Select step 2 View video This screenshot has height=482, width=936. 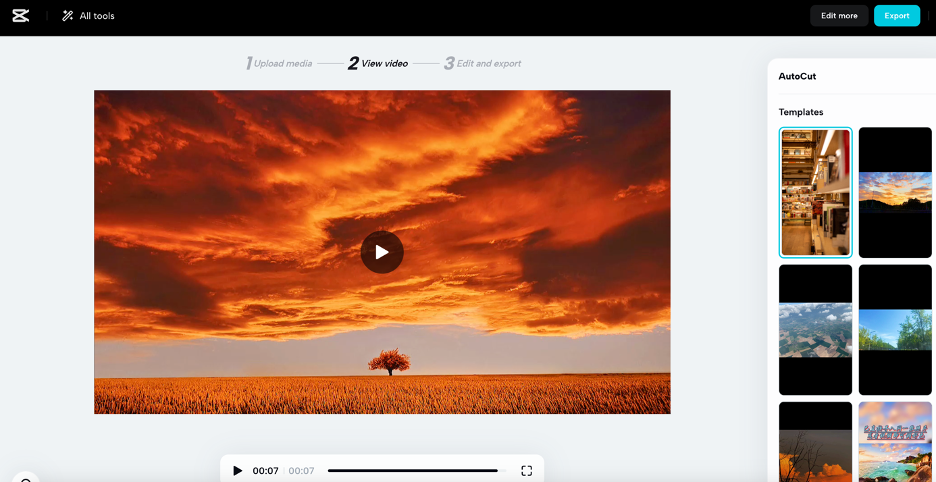tap(378, 63)
